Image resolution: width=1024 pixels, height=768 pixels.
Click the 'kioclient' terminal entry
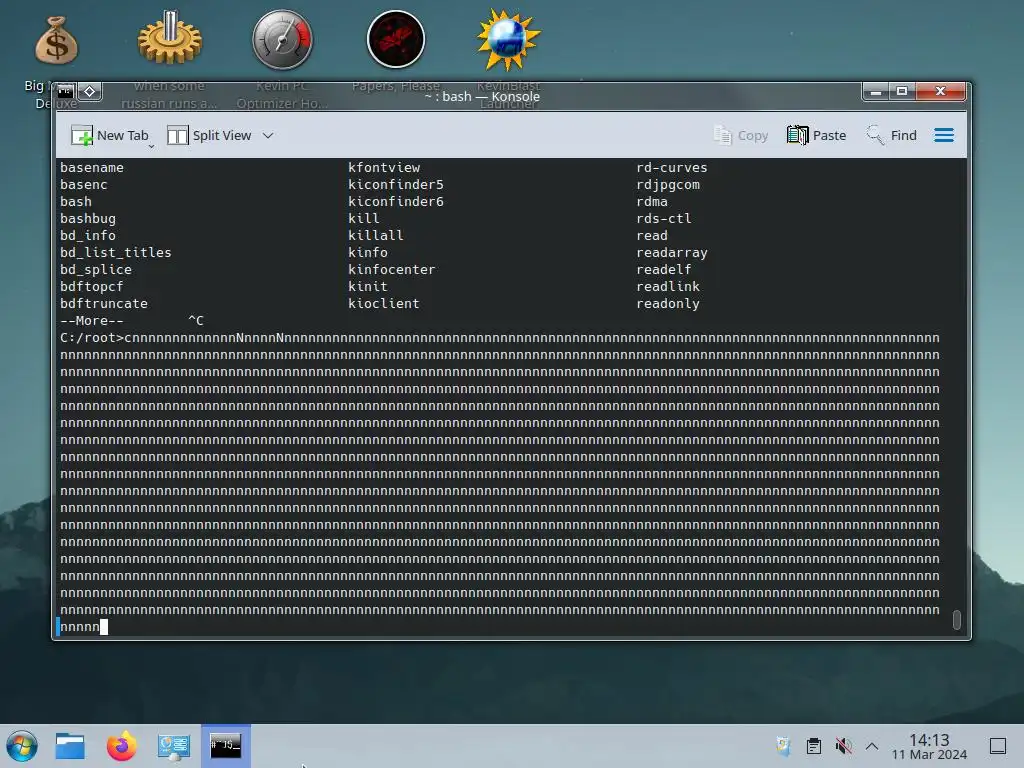(x=383, y=303)
